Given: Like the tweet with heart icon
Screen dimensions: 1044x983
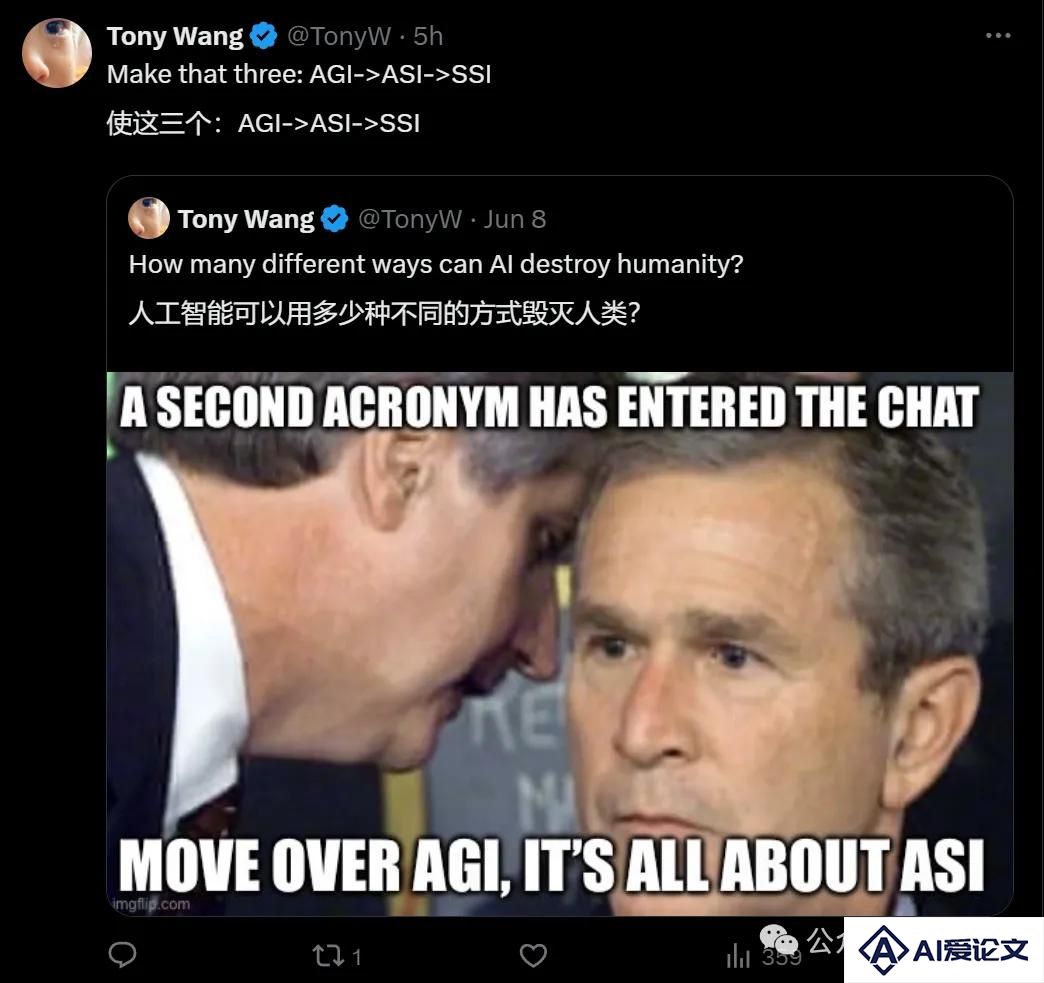Looking at the screenshot, I should (533, 956).
